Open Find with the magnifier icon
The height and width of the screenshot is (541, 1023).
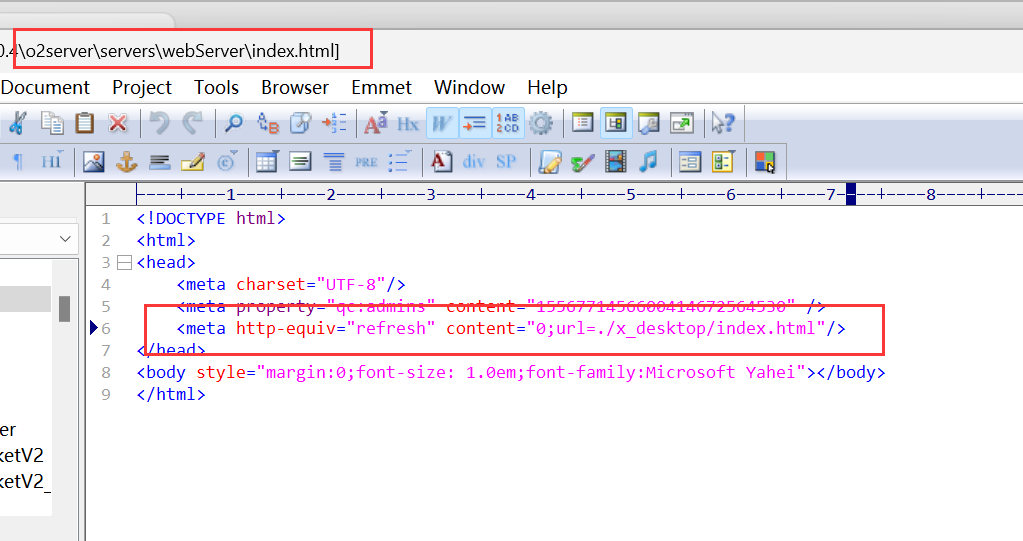coord(234,123)
